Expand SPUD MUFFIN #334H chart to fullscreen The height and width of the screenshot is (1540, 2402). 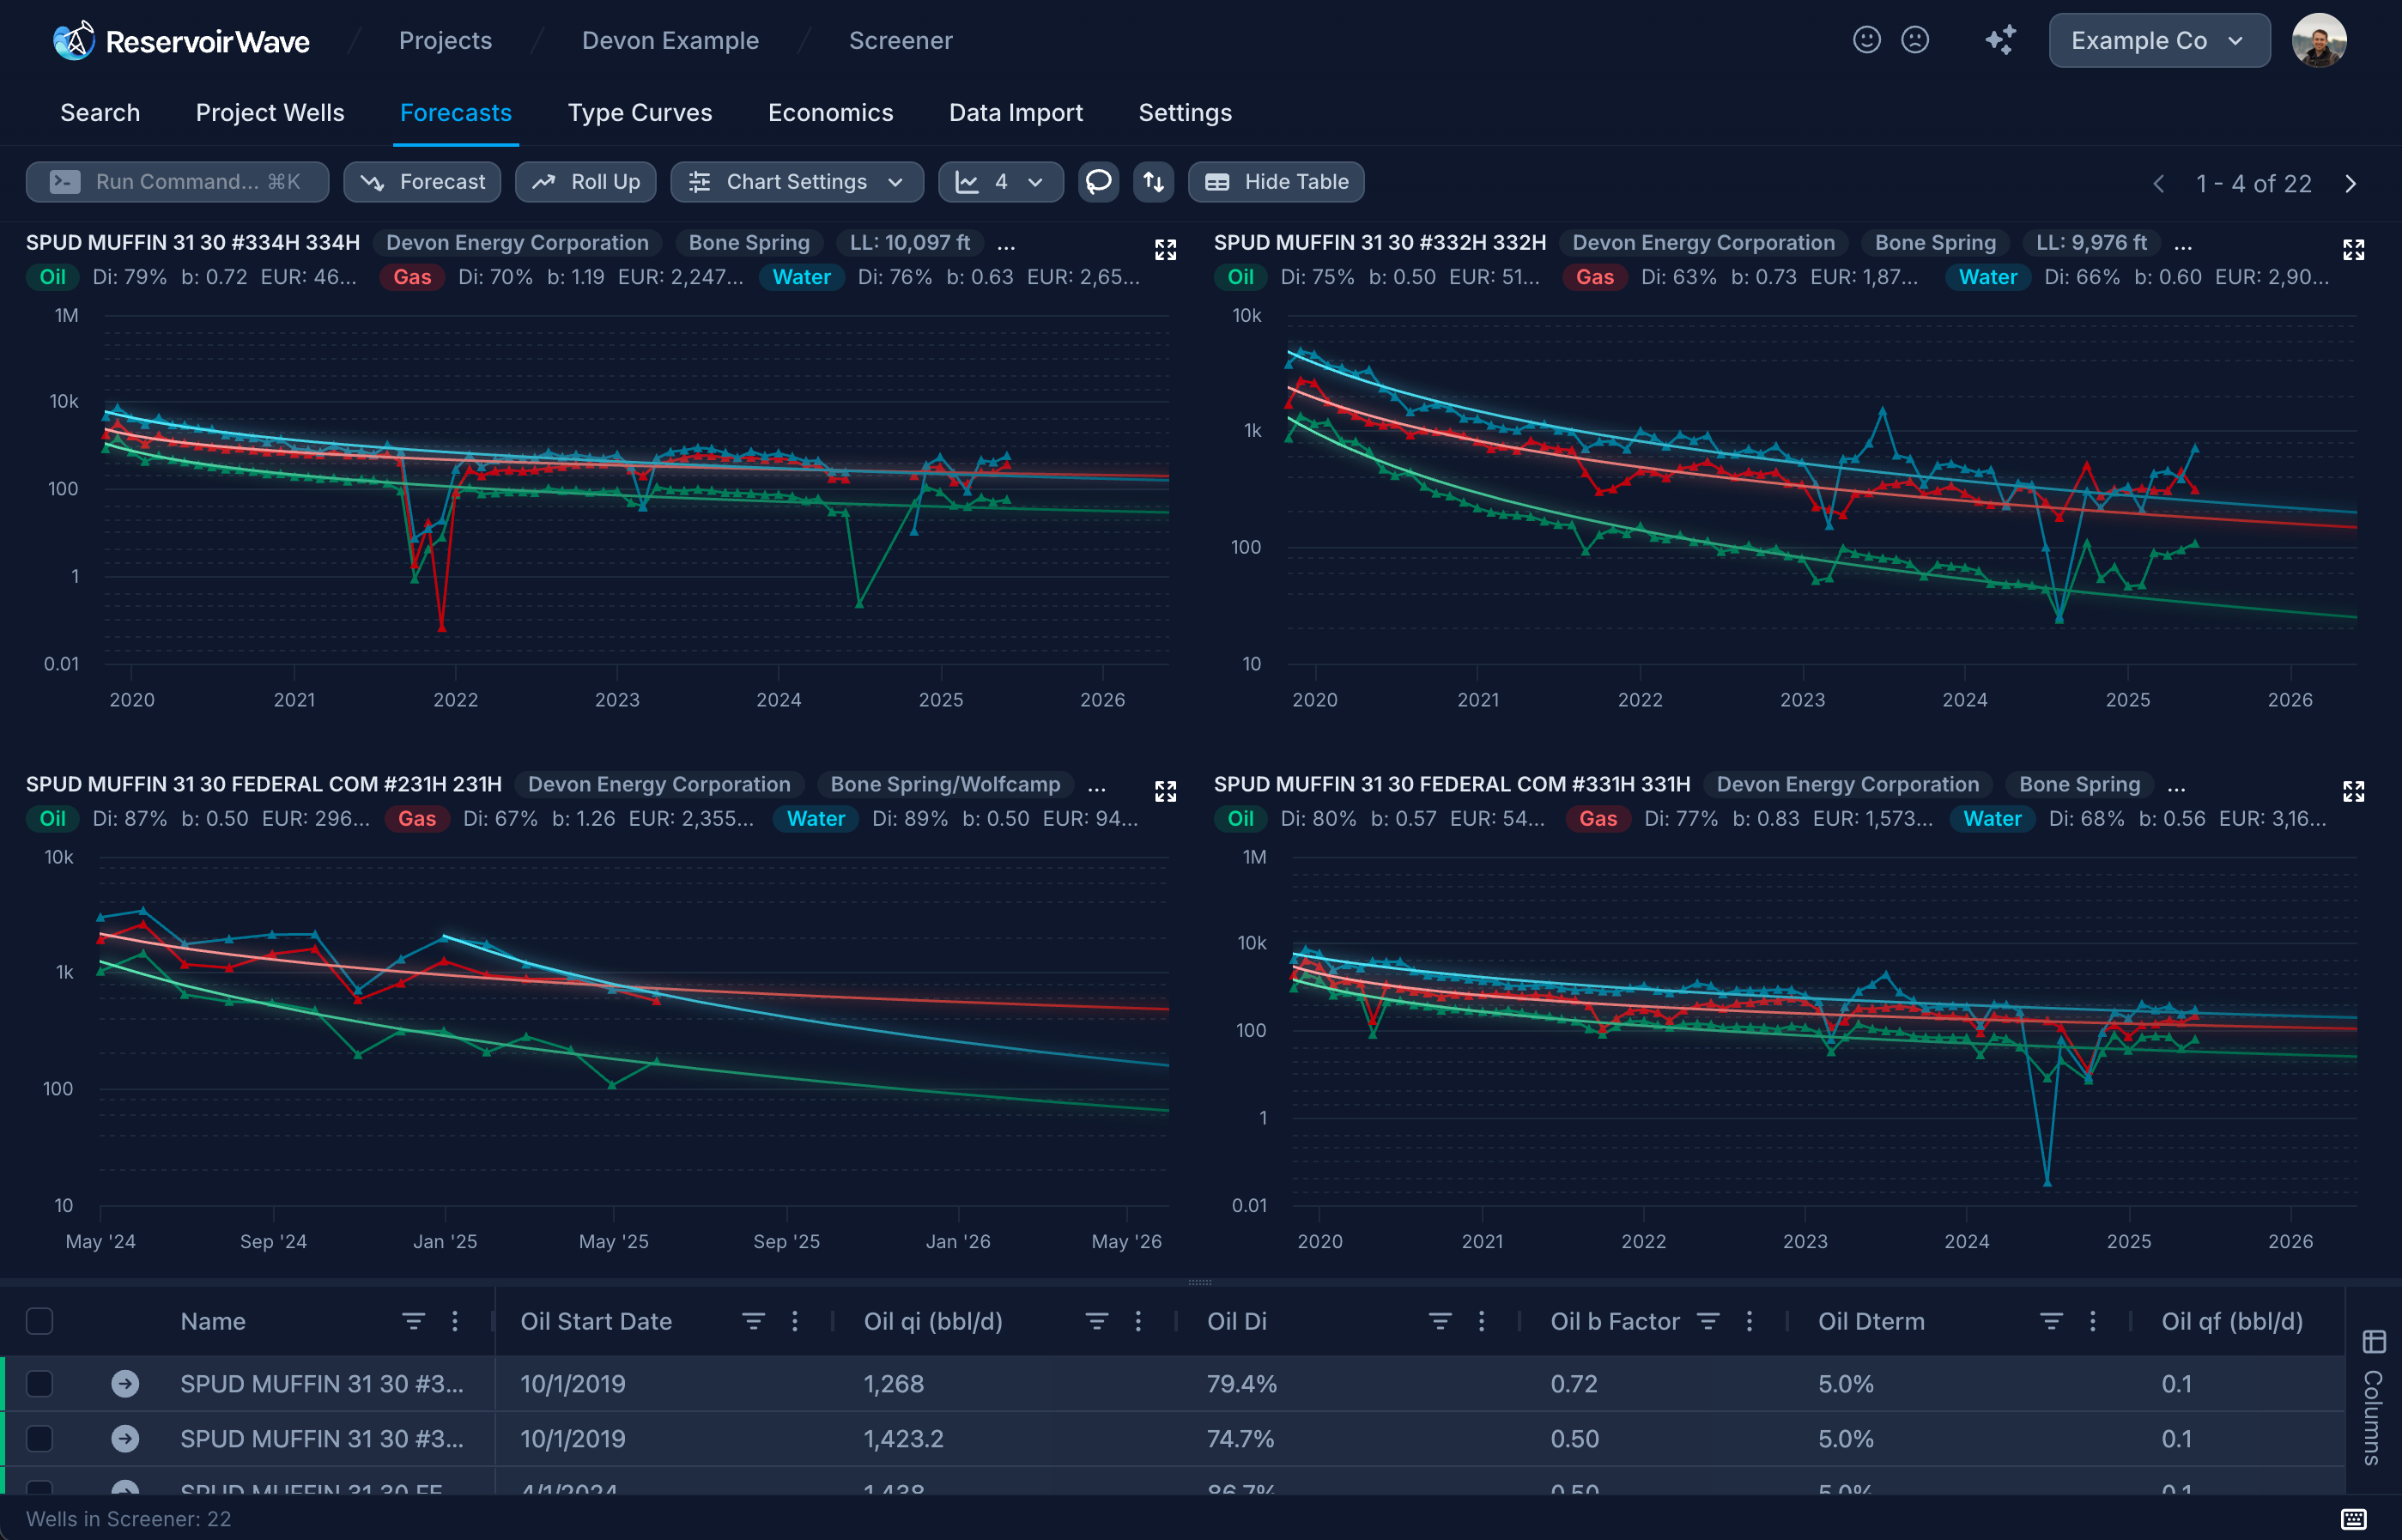point(1165,249)
